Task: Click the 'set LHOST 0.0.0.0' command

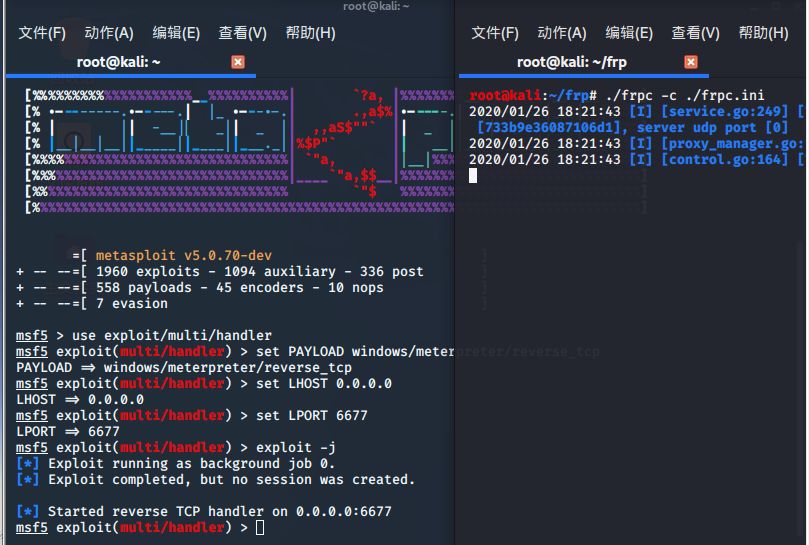Action: coord(324,383)
